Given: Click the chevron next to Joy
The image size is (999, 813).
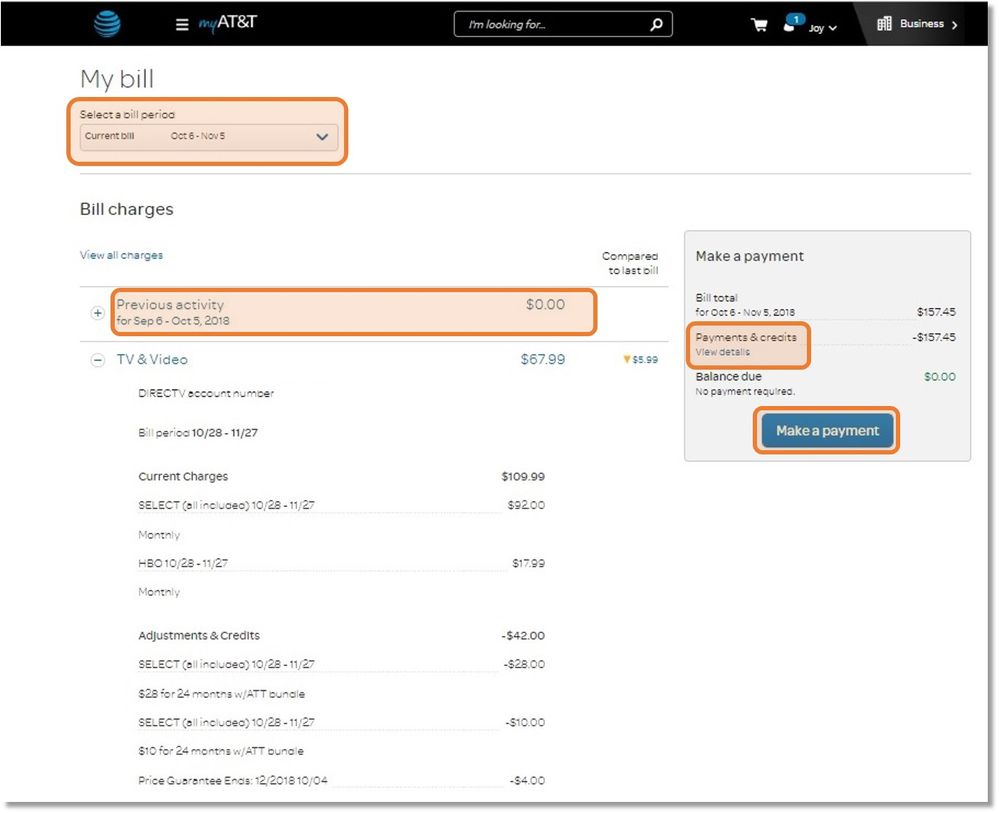Looking at the screenshot, I should [831, 28].
